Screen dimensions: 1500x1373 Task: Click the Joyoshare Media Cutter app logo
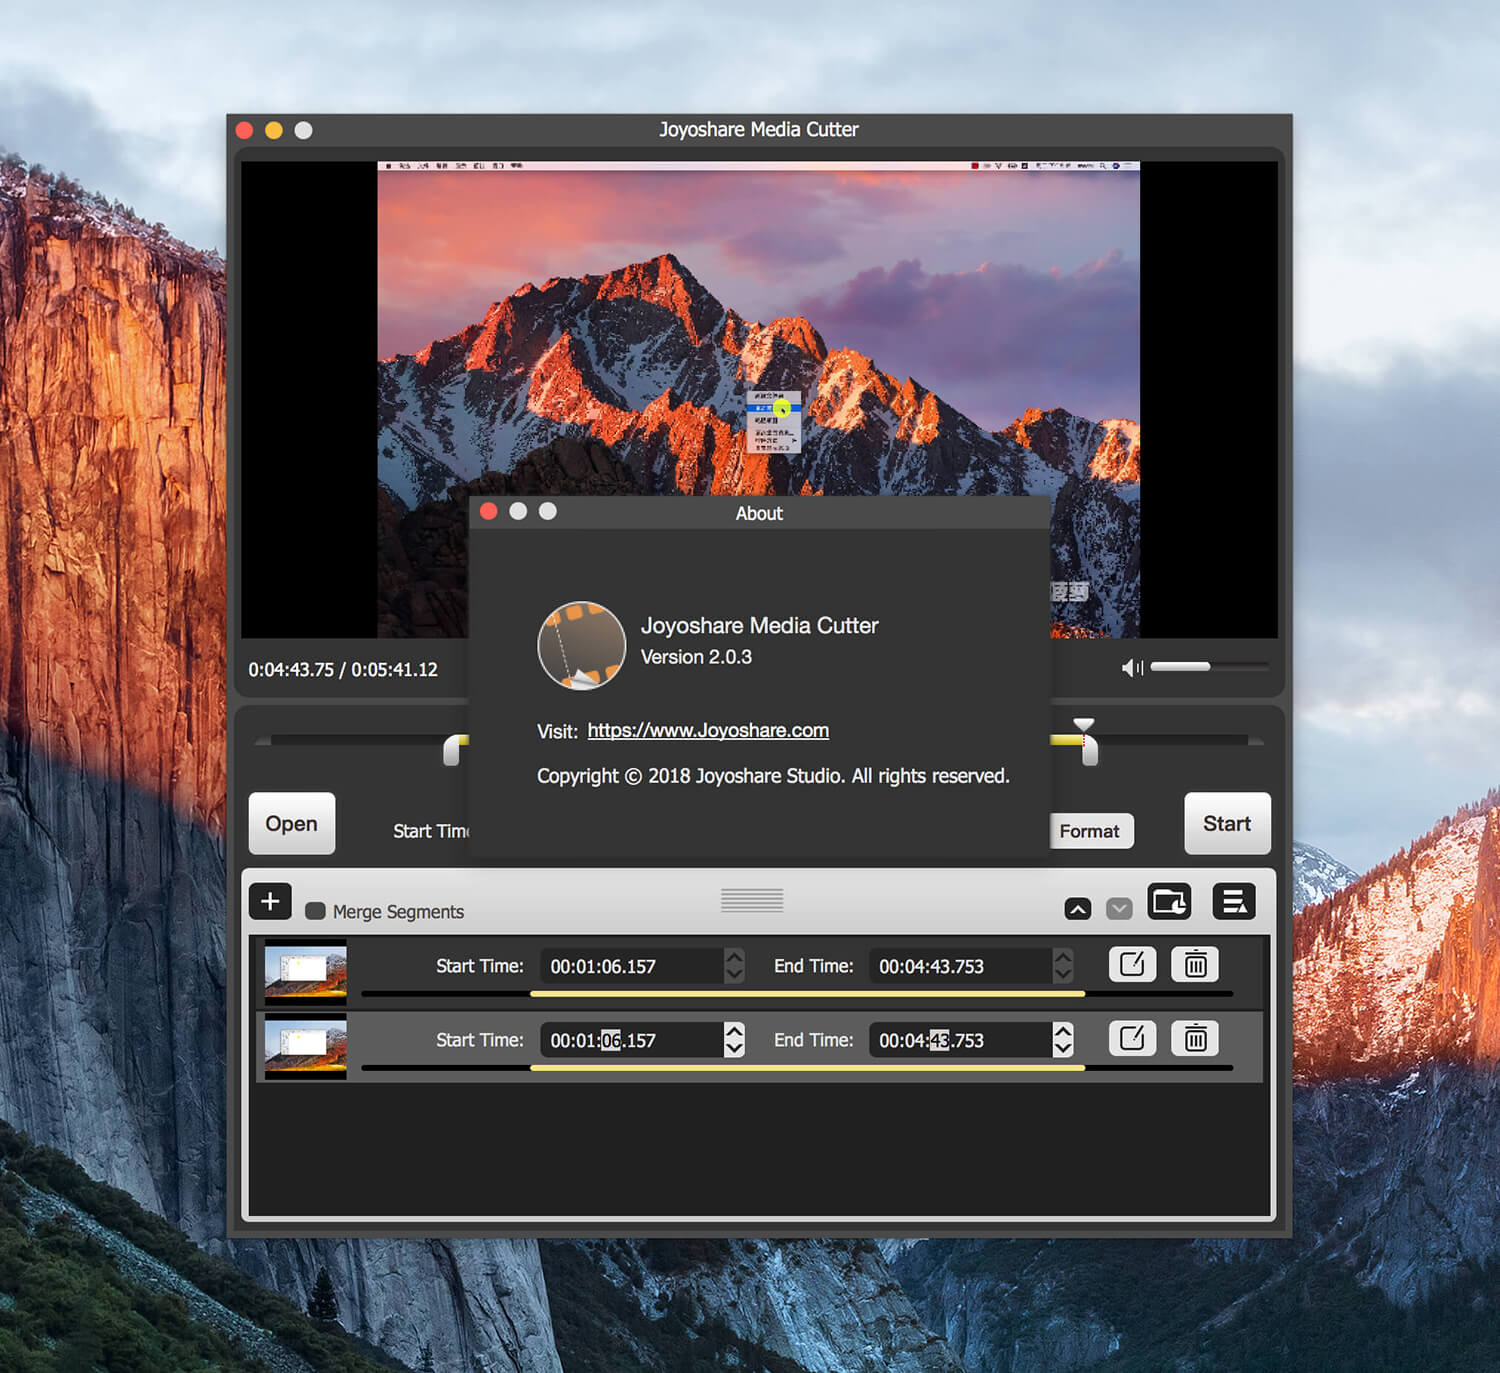pyautogui.click(x=582, y=645)
